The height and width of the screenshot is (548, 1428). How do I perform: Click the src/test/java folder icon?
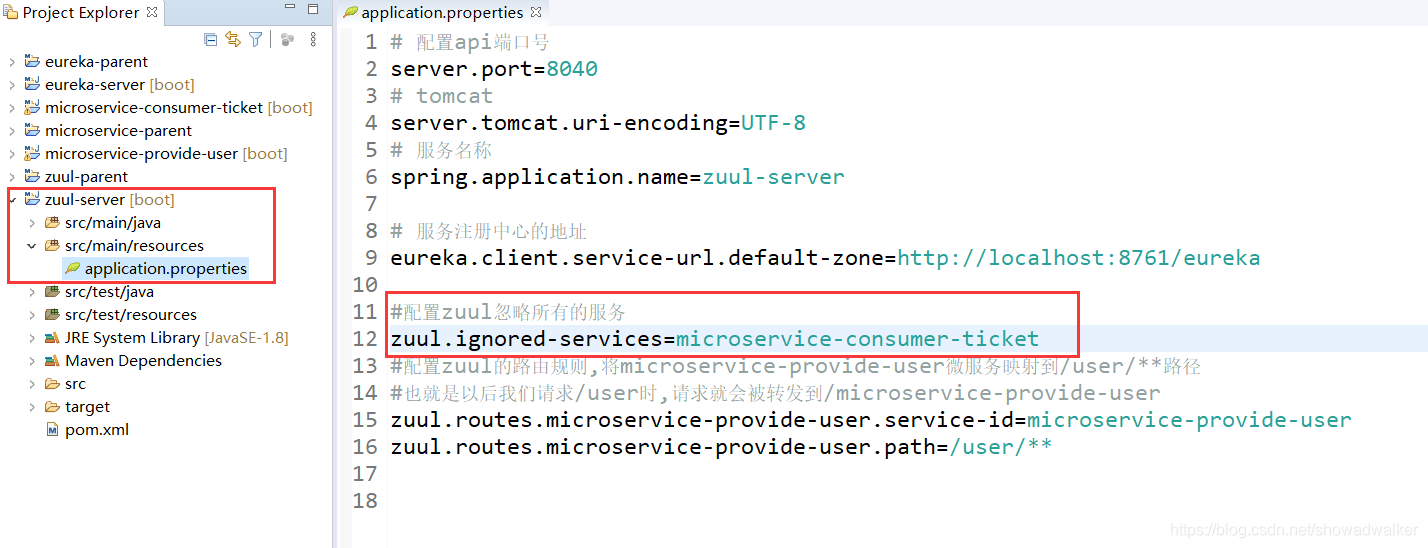pyautogui.click(x=52, y=291)
